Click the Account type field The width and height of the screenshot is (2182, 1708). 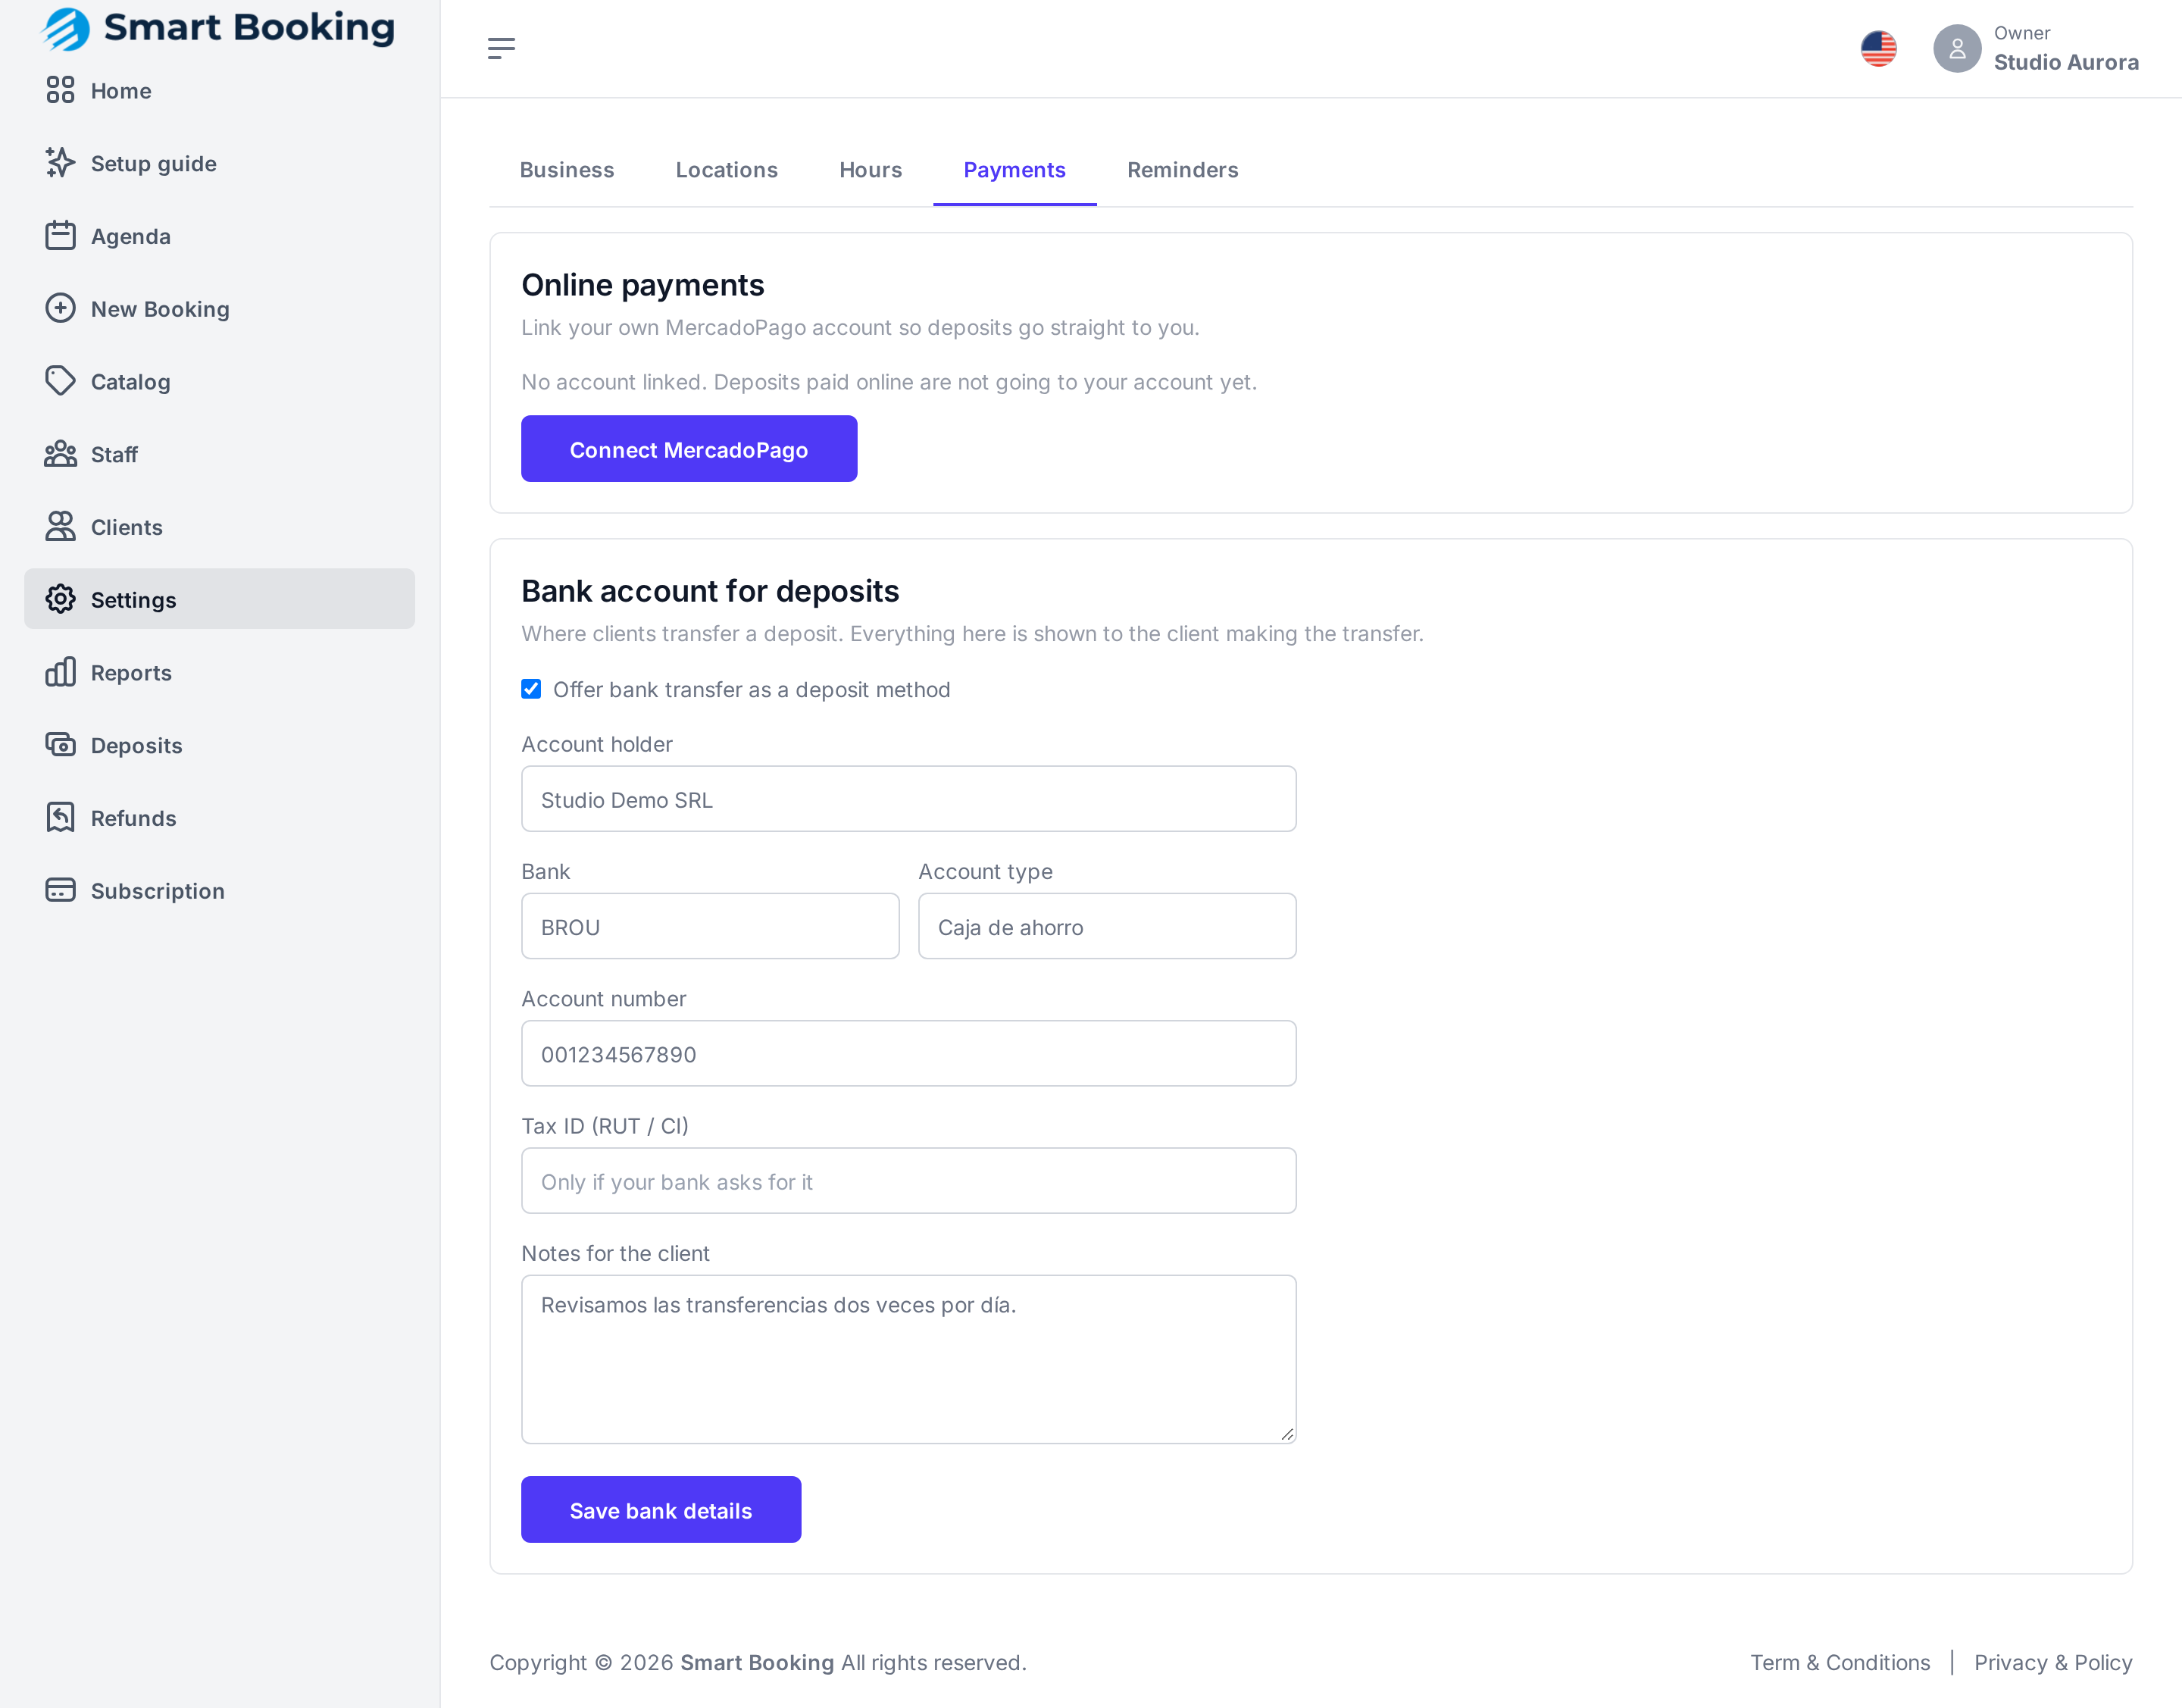1107,926
